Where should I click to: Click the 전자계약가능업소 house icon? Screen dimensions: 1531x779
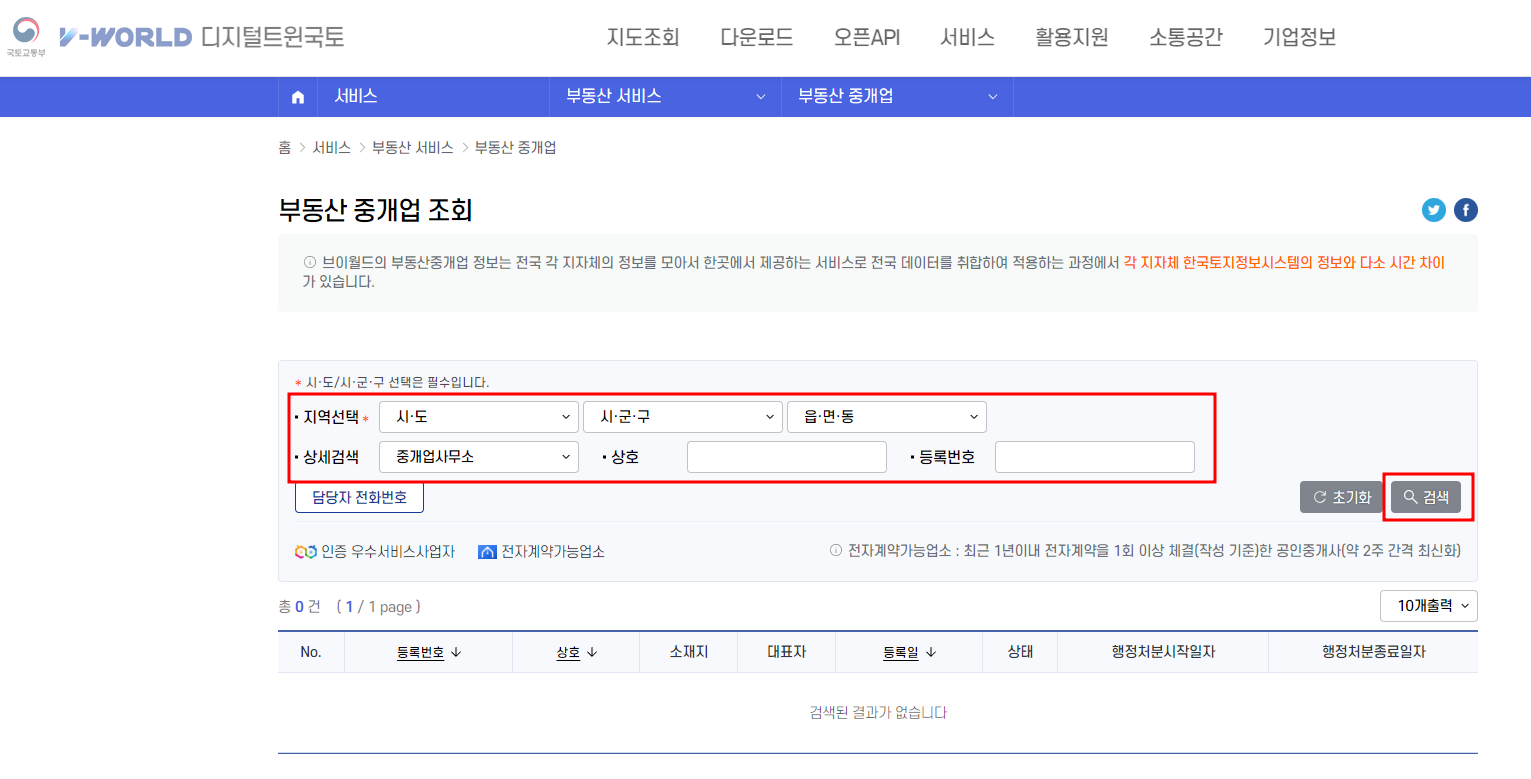coord(487,550)
